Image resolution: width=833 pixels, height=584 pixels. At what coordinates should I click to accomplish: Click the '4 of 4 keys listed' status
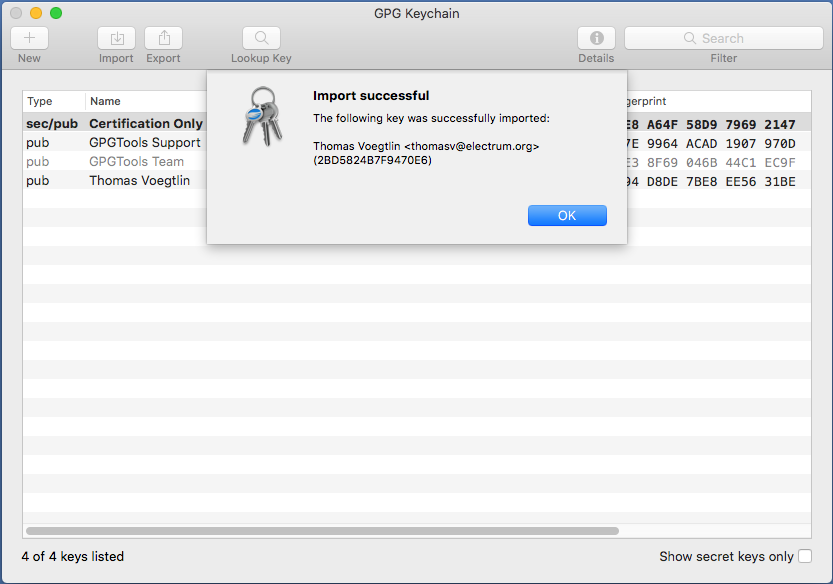[73, 556]
